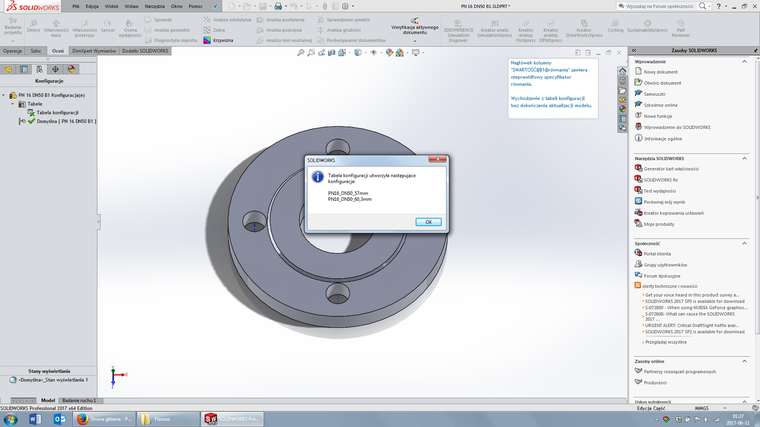The height and width of the screenshot is (427, 760).
Task: Open the Edycja menu
Action: click(92, 6)
